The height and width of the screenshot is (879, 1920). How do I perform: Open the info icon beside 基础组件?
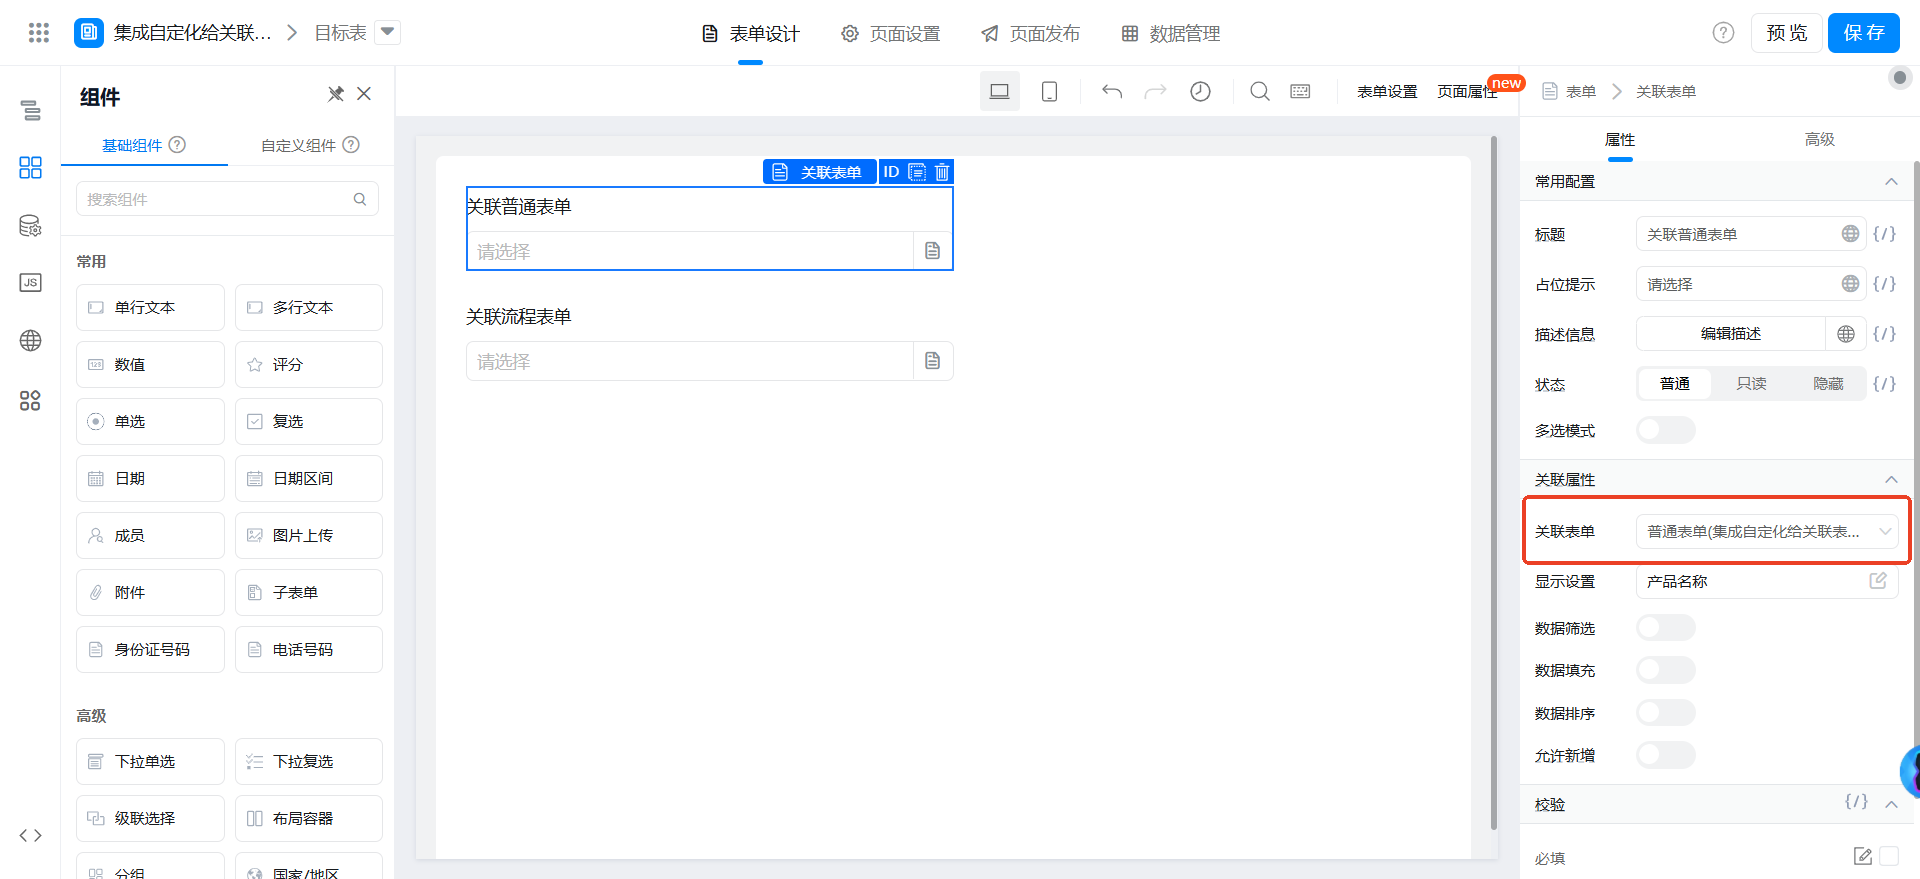coord(177,144)
